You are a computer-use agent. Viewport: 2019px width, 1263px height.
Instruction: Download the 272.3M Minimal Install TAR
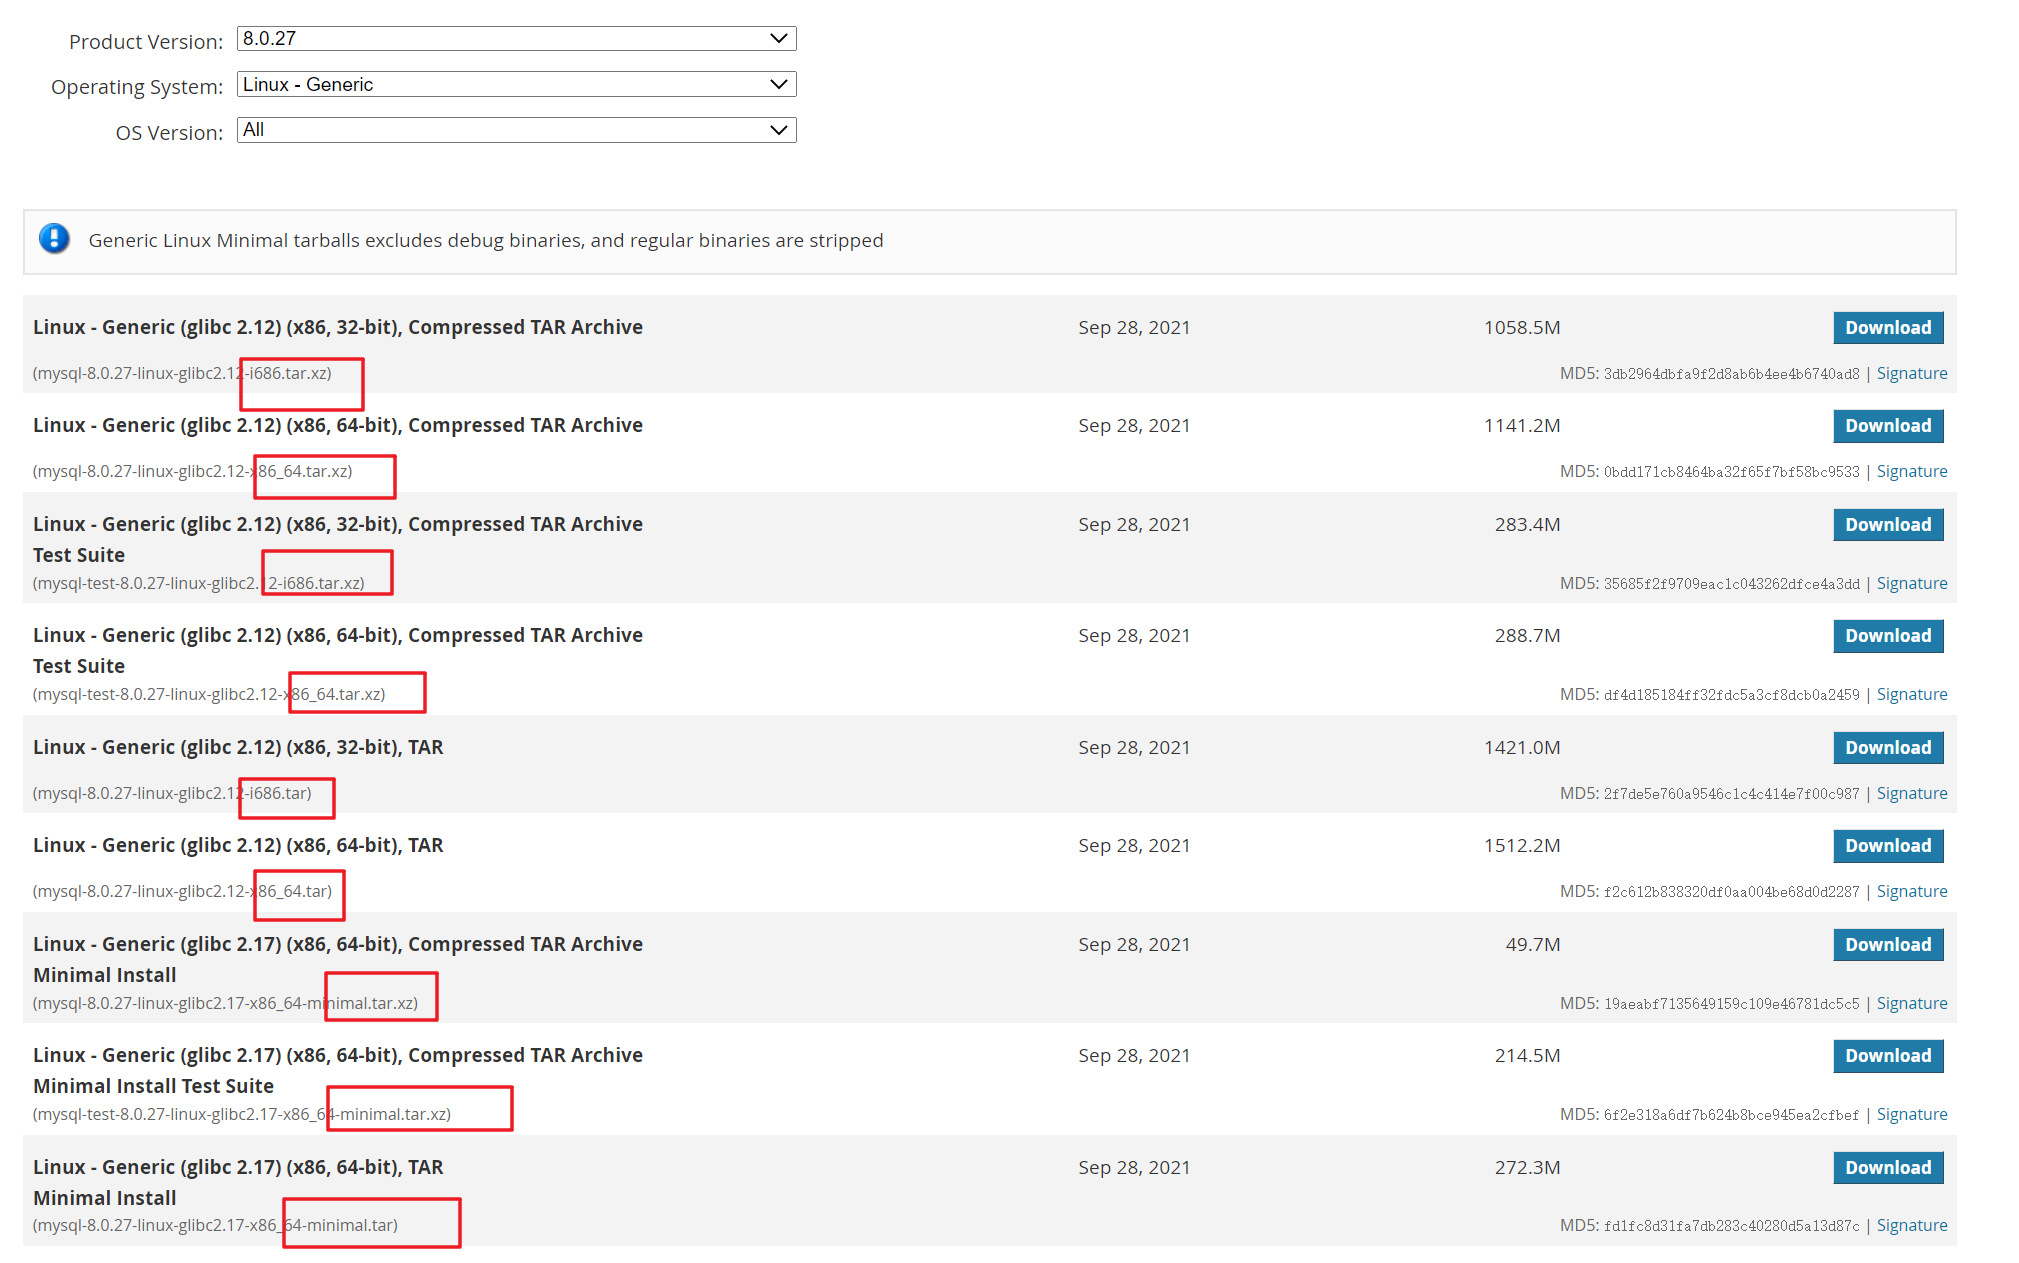(x=1888, y=1168)
